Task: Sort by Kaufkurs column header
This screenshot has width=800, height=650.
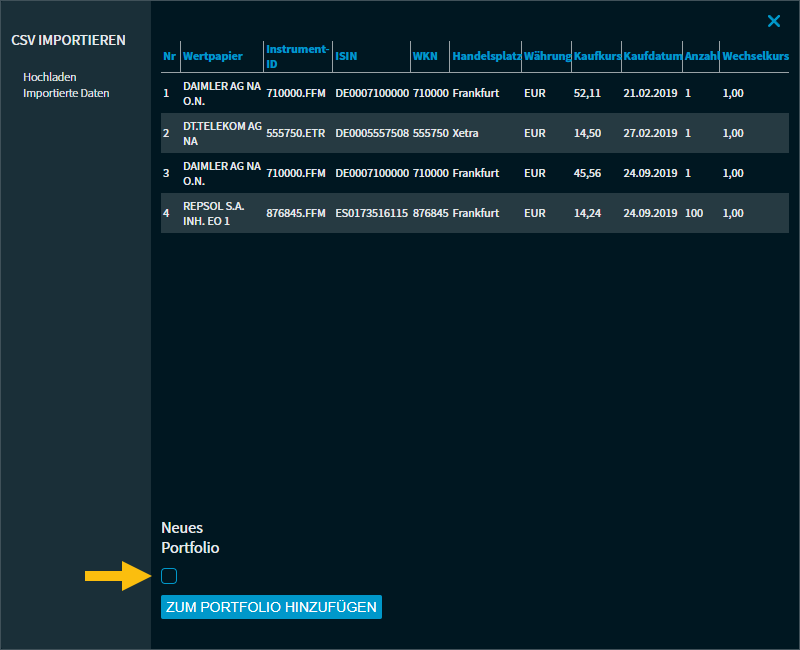Action: coord(596,56)
